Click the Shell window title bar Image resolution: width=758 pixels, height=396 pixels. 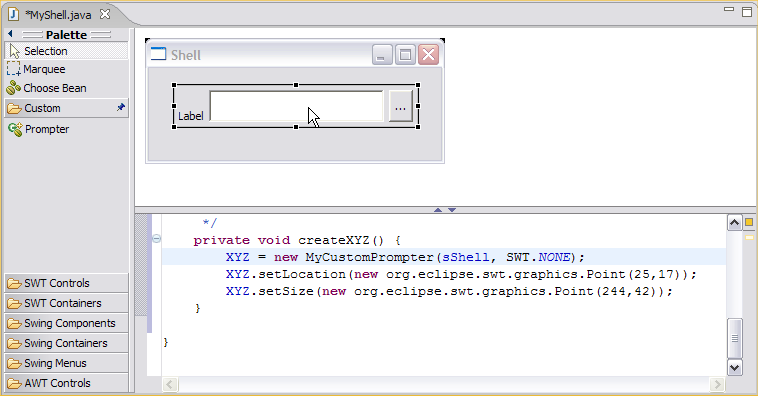coord(295,55)
